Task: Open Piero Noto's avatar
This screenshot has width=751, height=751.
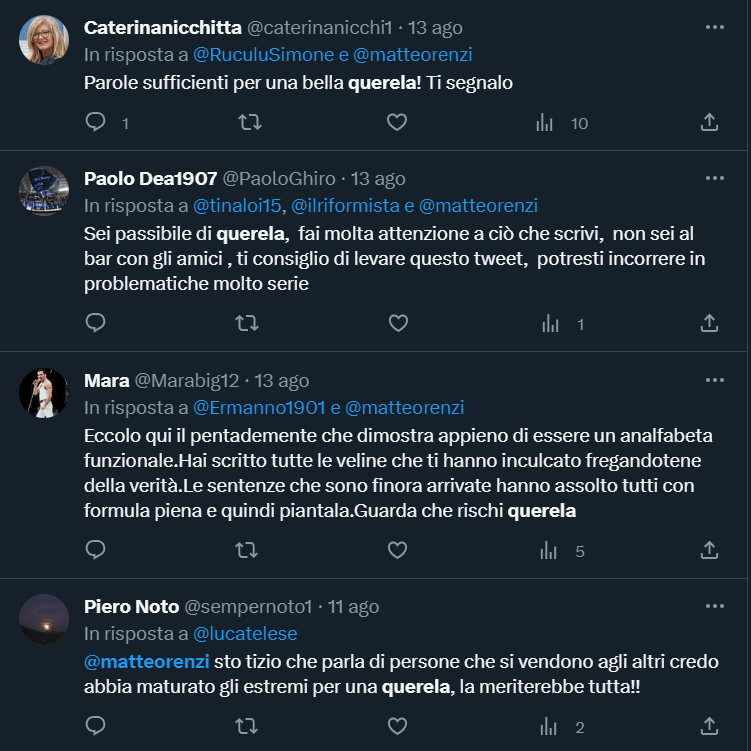Action: (x=44, y=618)
